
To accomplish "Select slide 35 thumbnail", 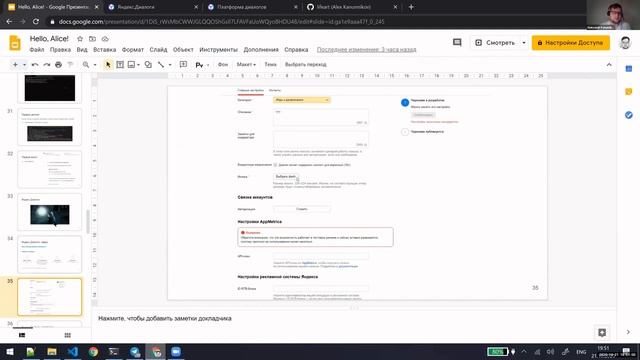I will pos(50,297).
